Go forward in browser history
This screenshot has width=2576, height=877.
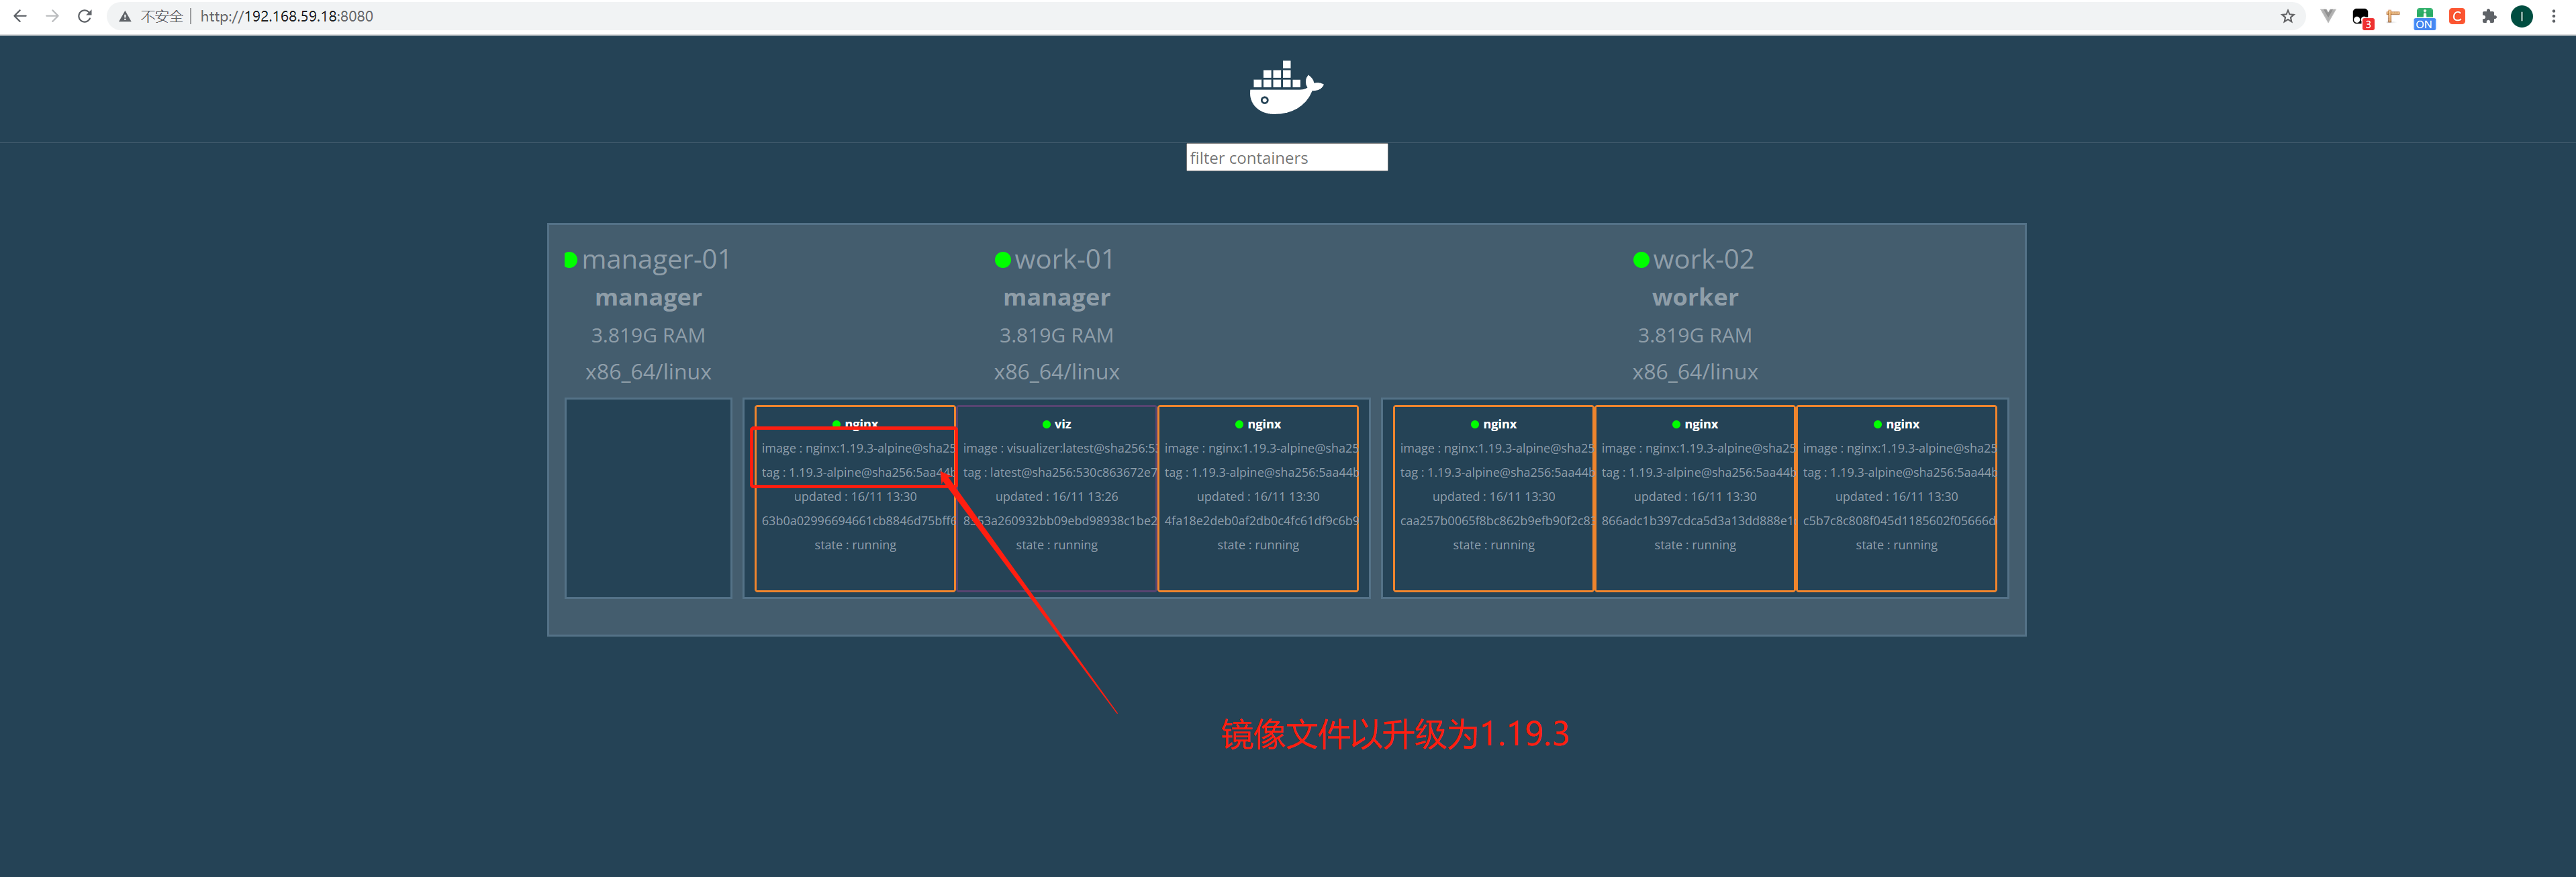pos(53,16)
